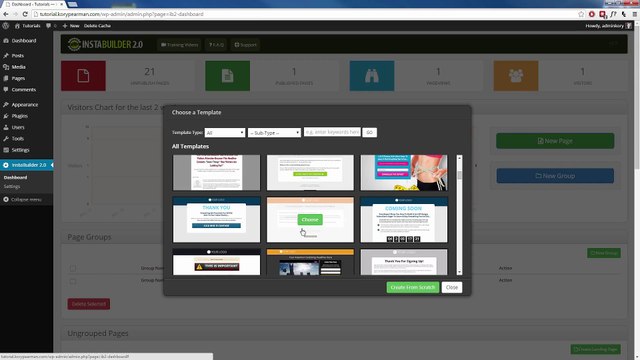
Task: Open the F.A.Q button
Action: (216, 45)
